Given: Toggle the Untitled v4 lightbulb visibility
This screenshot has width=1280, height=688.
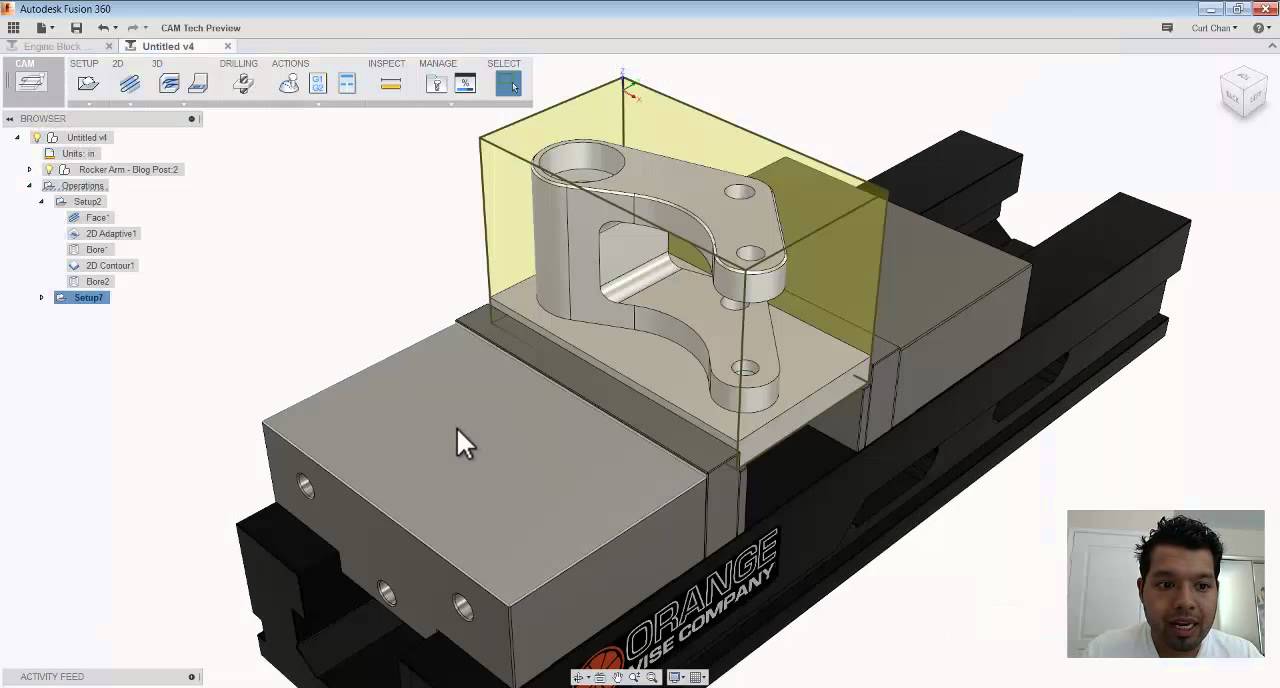Looking at the screenshot, I should [37, 137].
